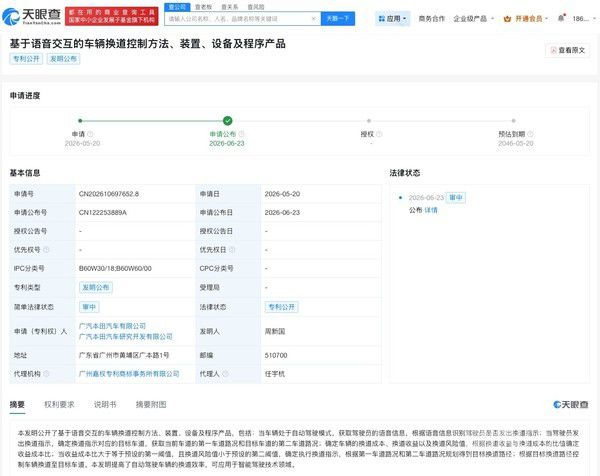
Task: Click the info icon beside 优先权日
Action: click(x=232, y=249)
